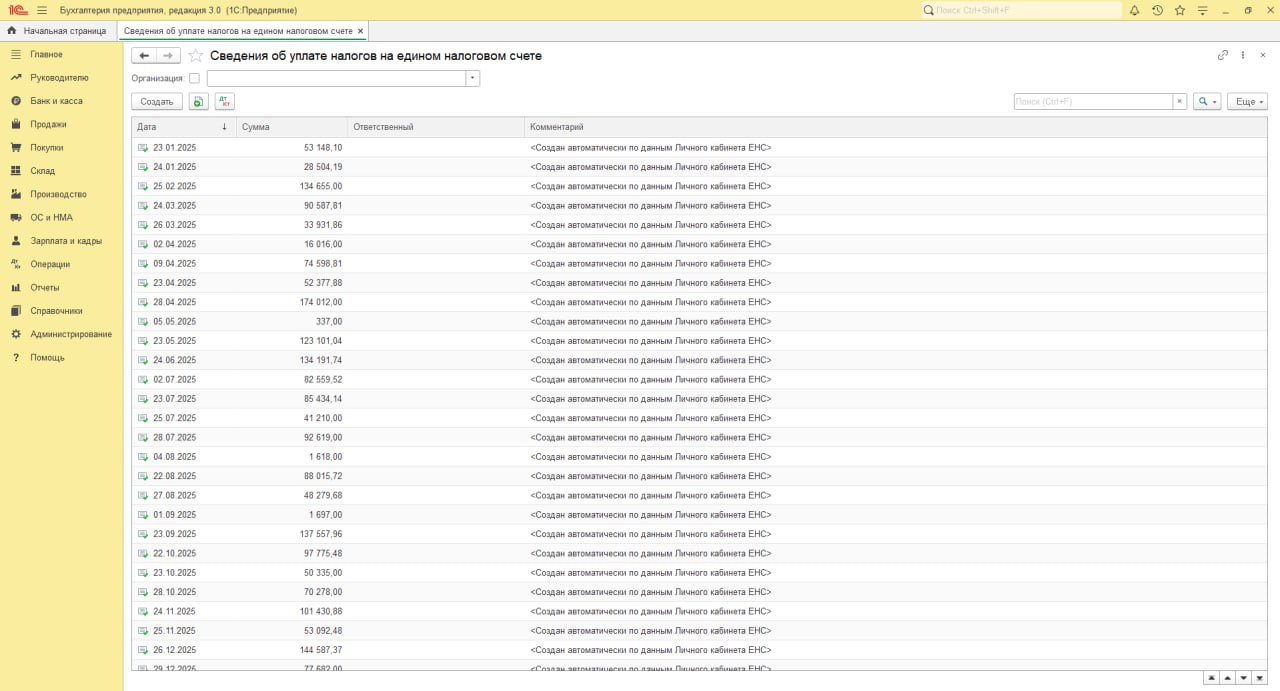Open the history clock icon

[1157, 10]
